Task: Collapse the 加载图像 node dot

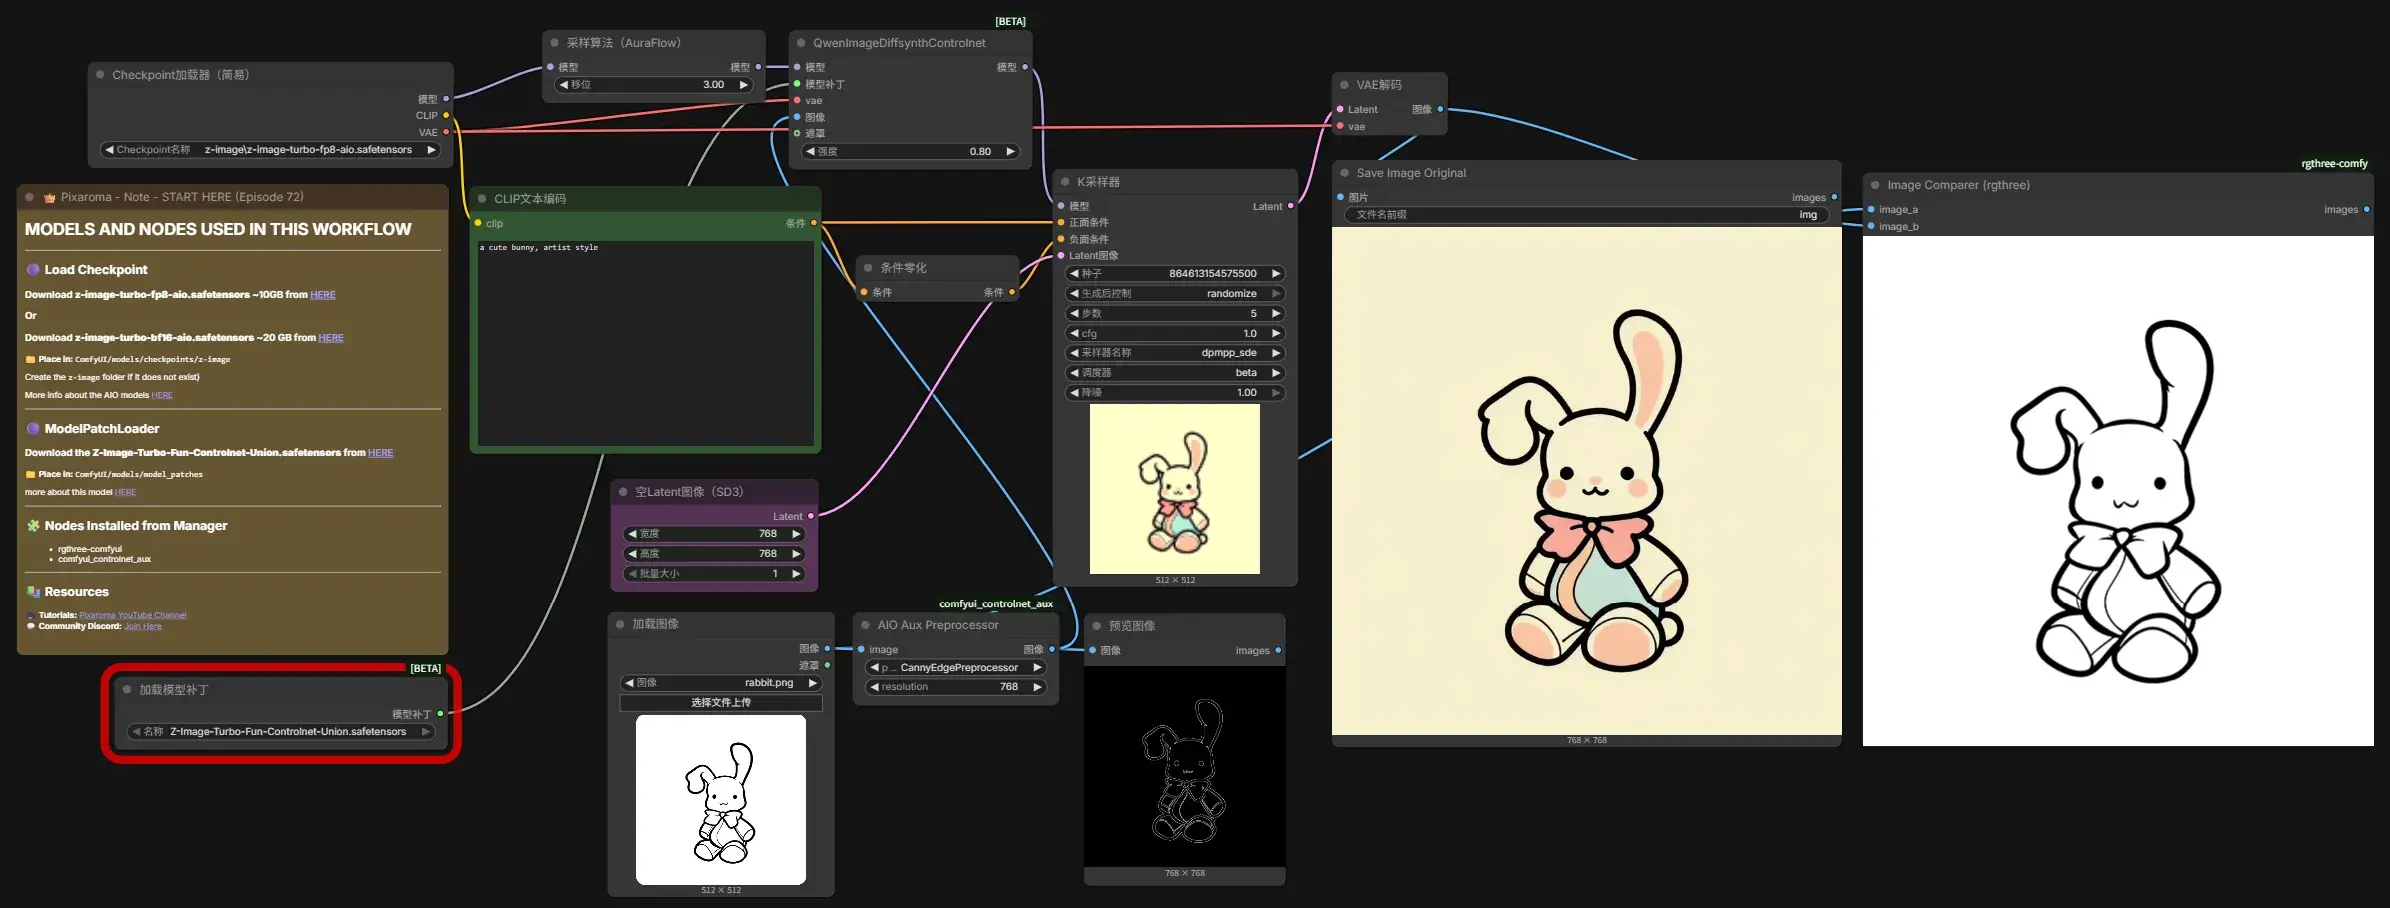Action: click(x=620, y=624)
